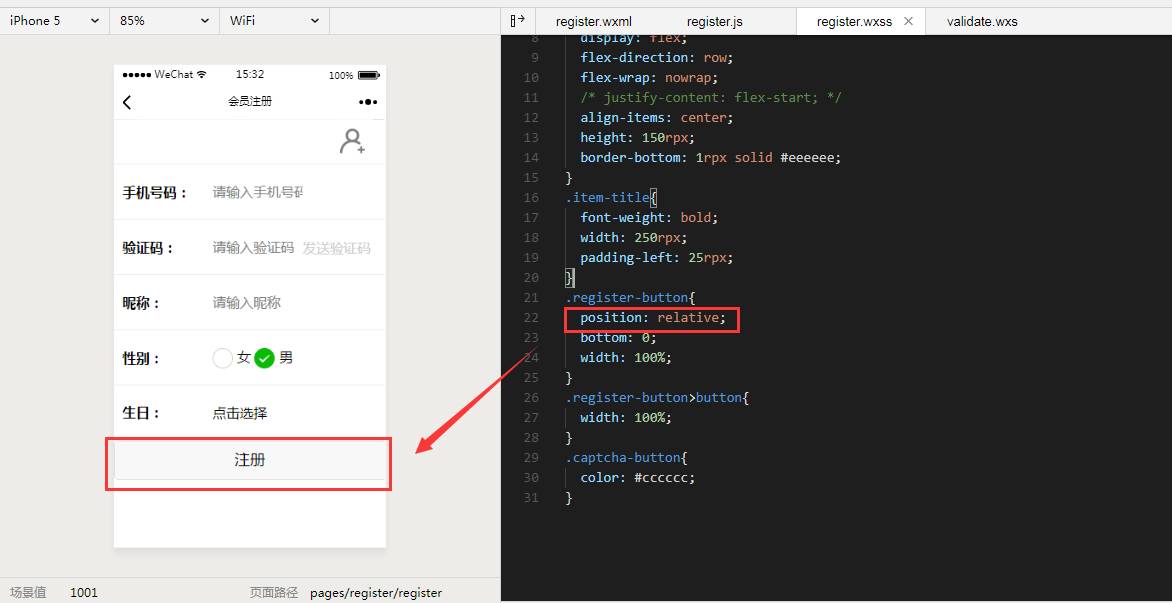Screen dimensions: 1172x603
Task: Click the padding-left: 25rpx line
Action: (657, 258)
